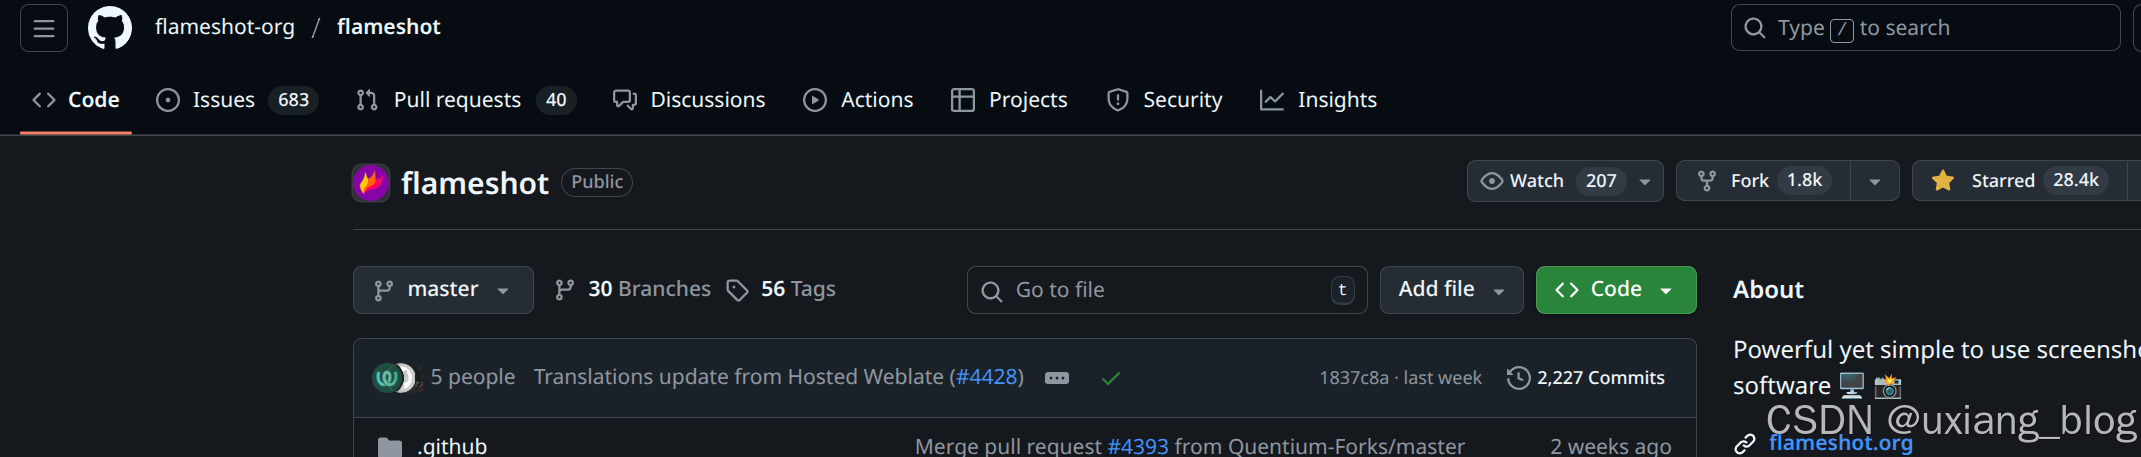
Task: Open the Watch notifications dropdown
Action: [1565, 181]
